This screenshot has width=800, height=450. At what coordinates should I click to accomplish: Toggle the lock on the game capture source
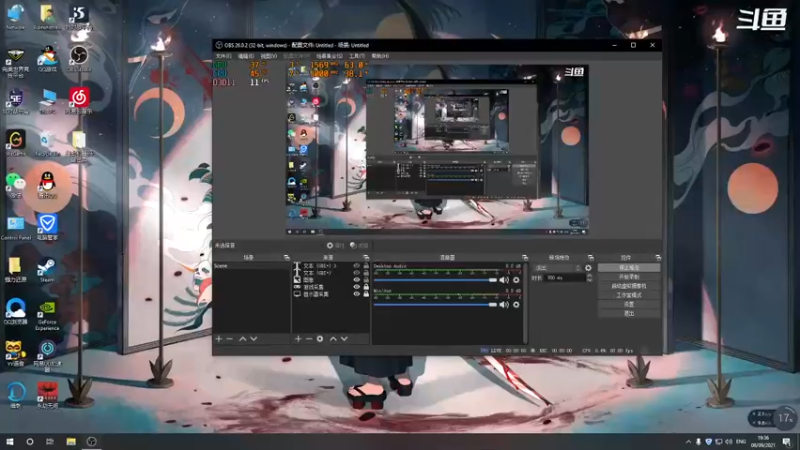[x=366, y=287]
